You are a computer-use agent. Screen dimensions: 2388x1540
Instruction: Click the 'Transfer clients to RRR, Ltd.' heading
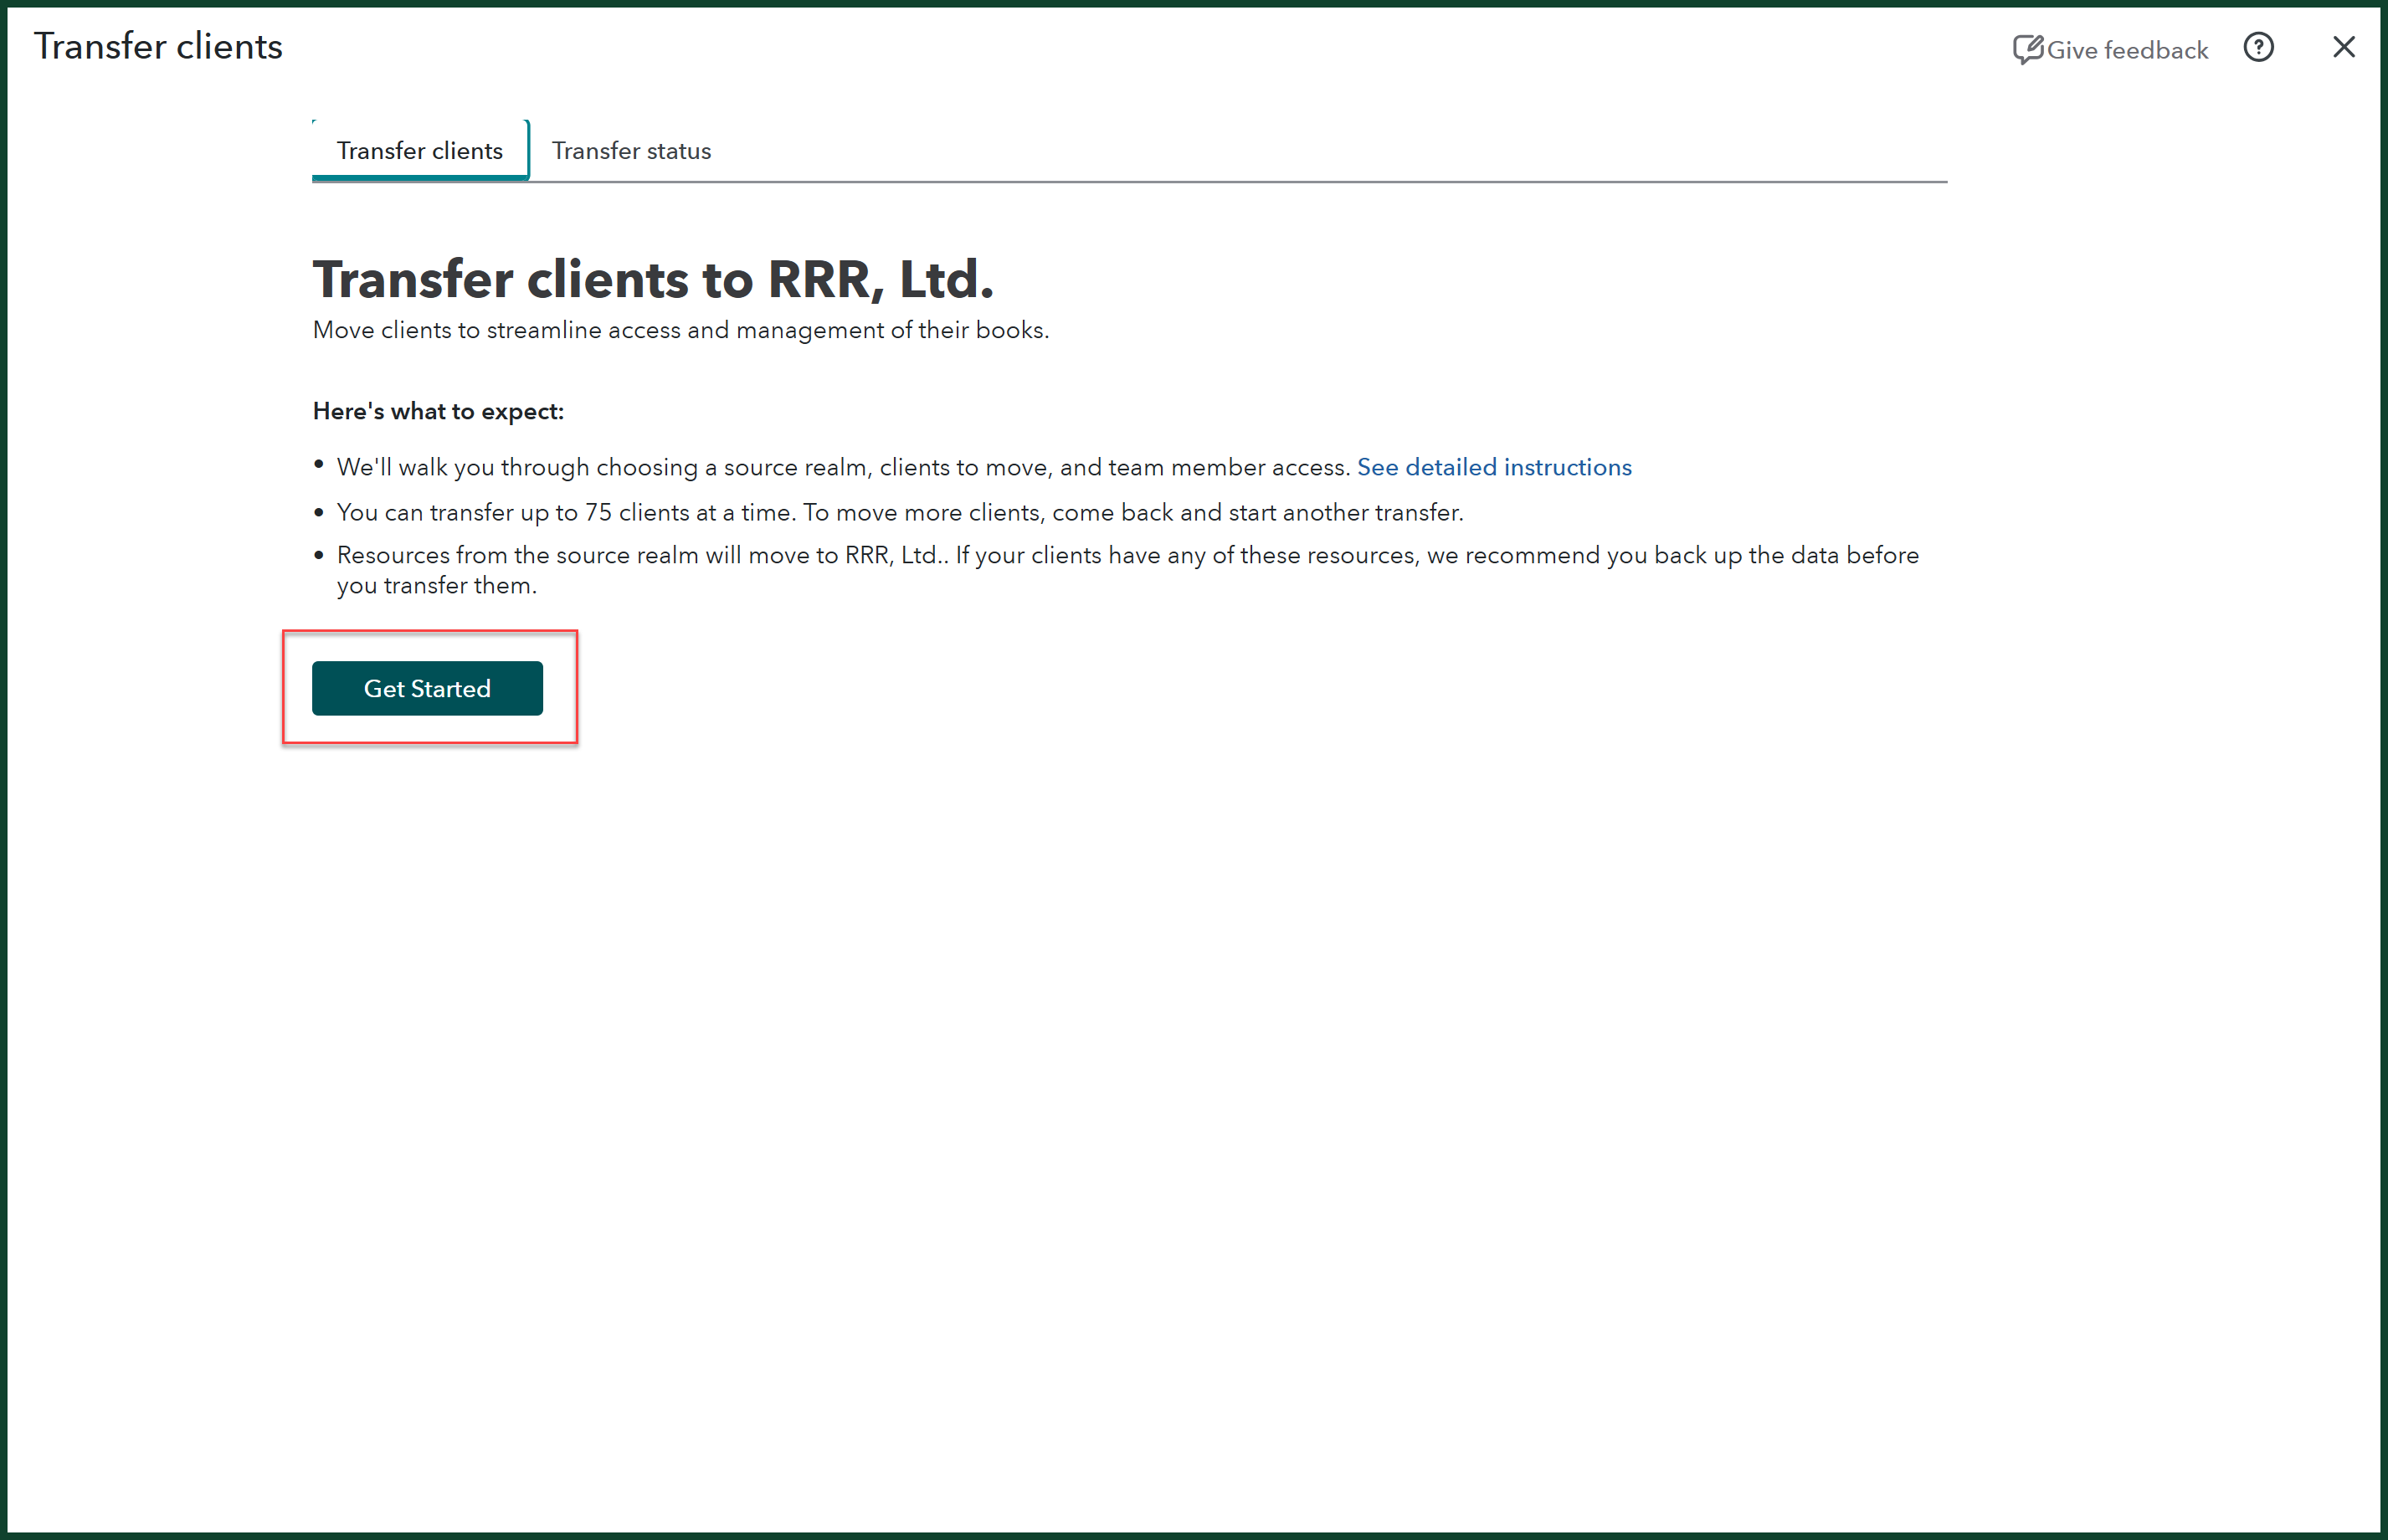(652, 279)
